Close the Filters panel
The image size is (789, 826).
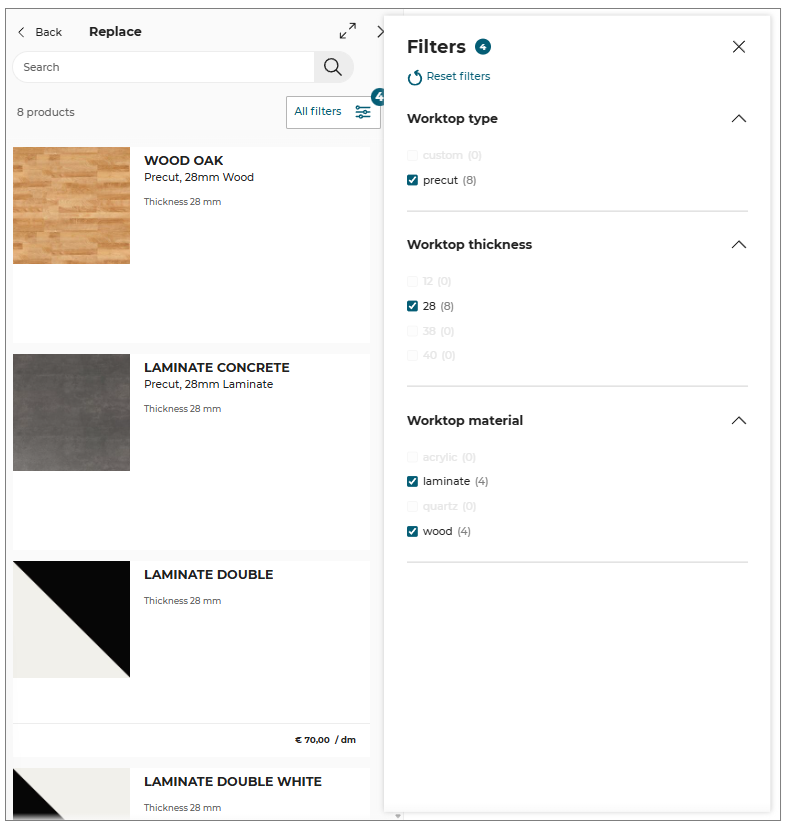click(738, 47)
